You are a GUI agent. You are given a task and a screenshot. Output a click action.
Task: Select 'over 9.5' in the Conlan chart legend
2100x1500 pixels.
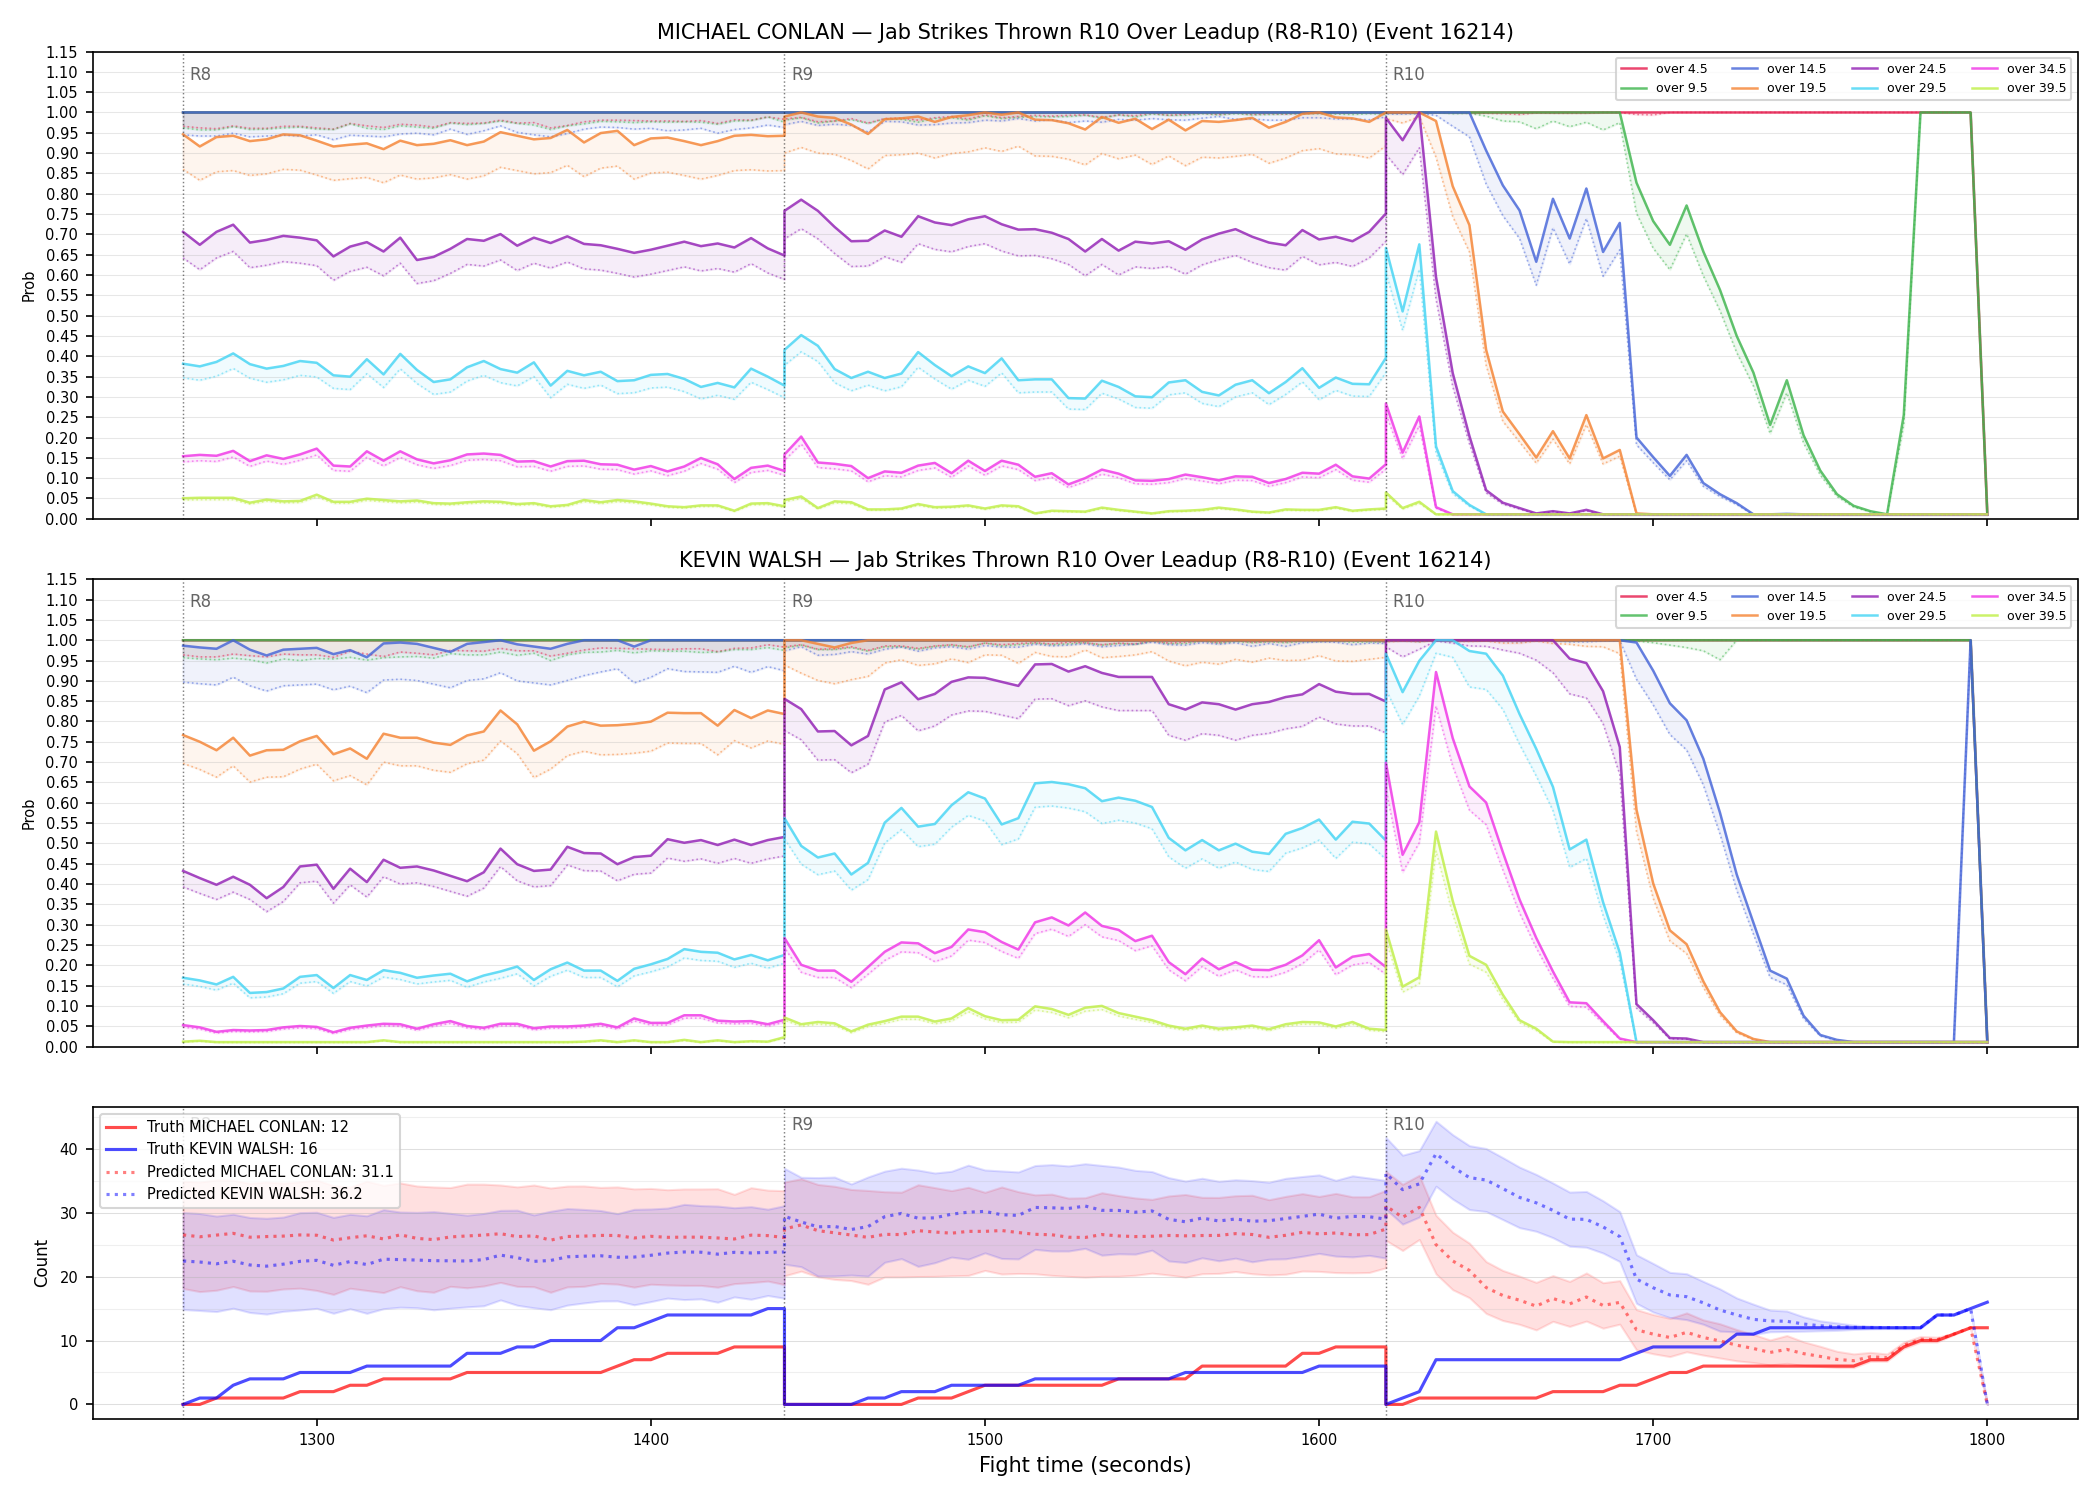(1664, 88)
